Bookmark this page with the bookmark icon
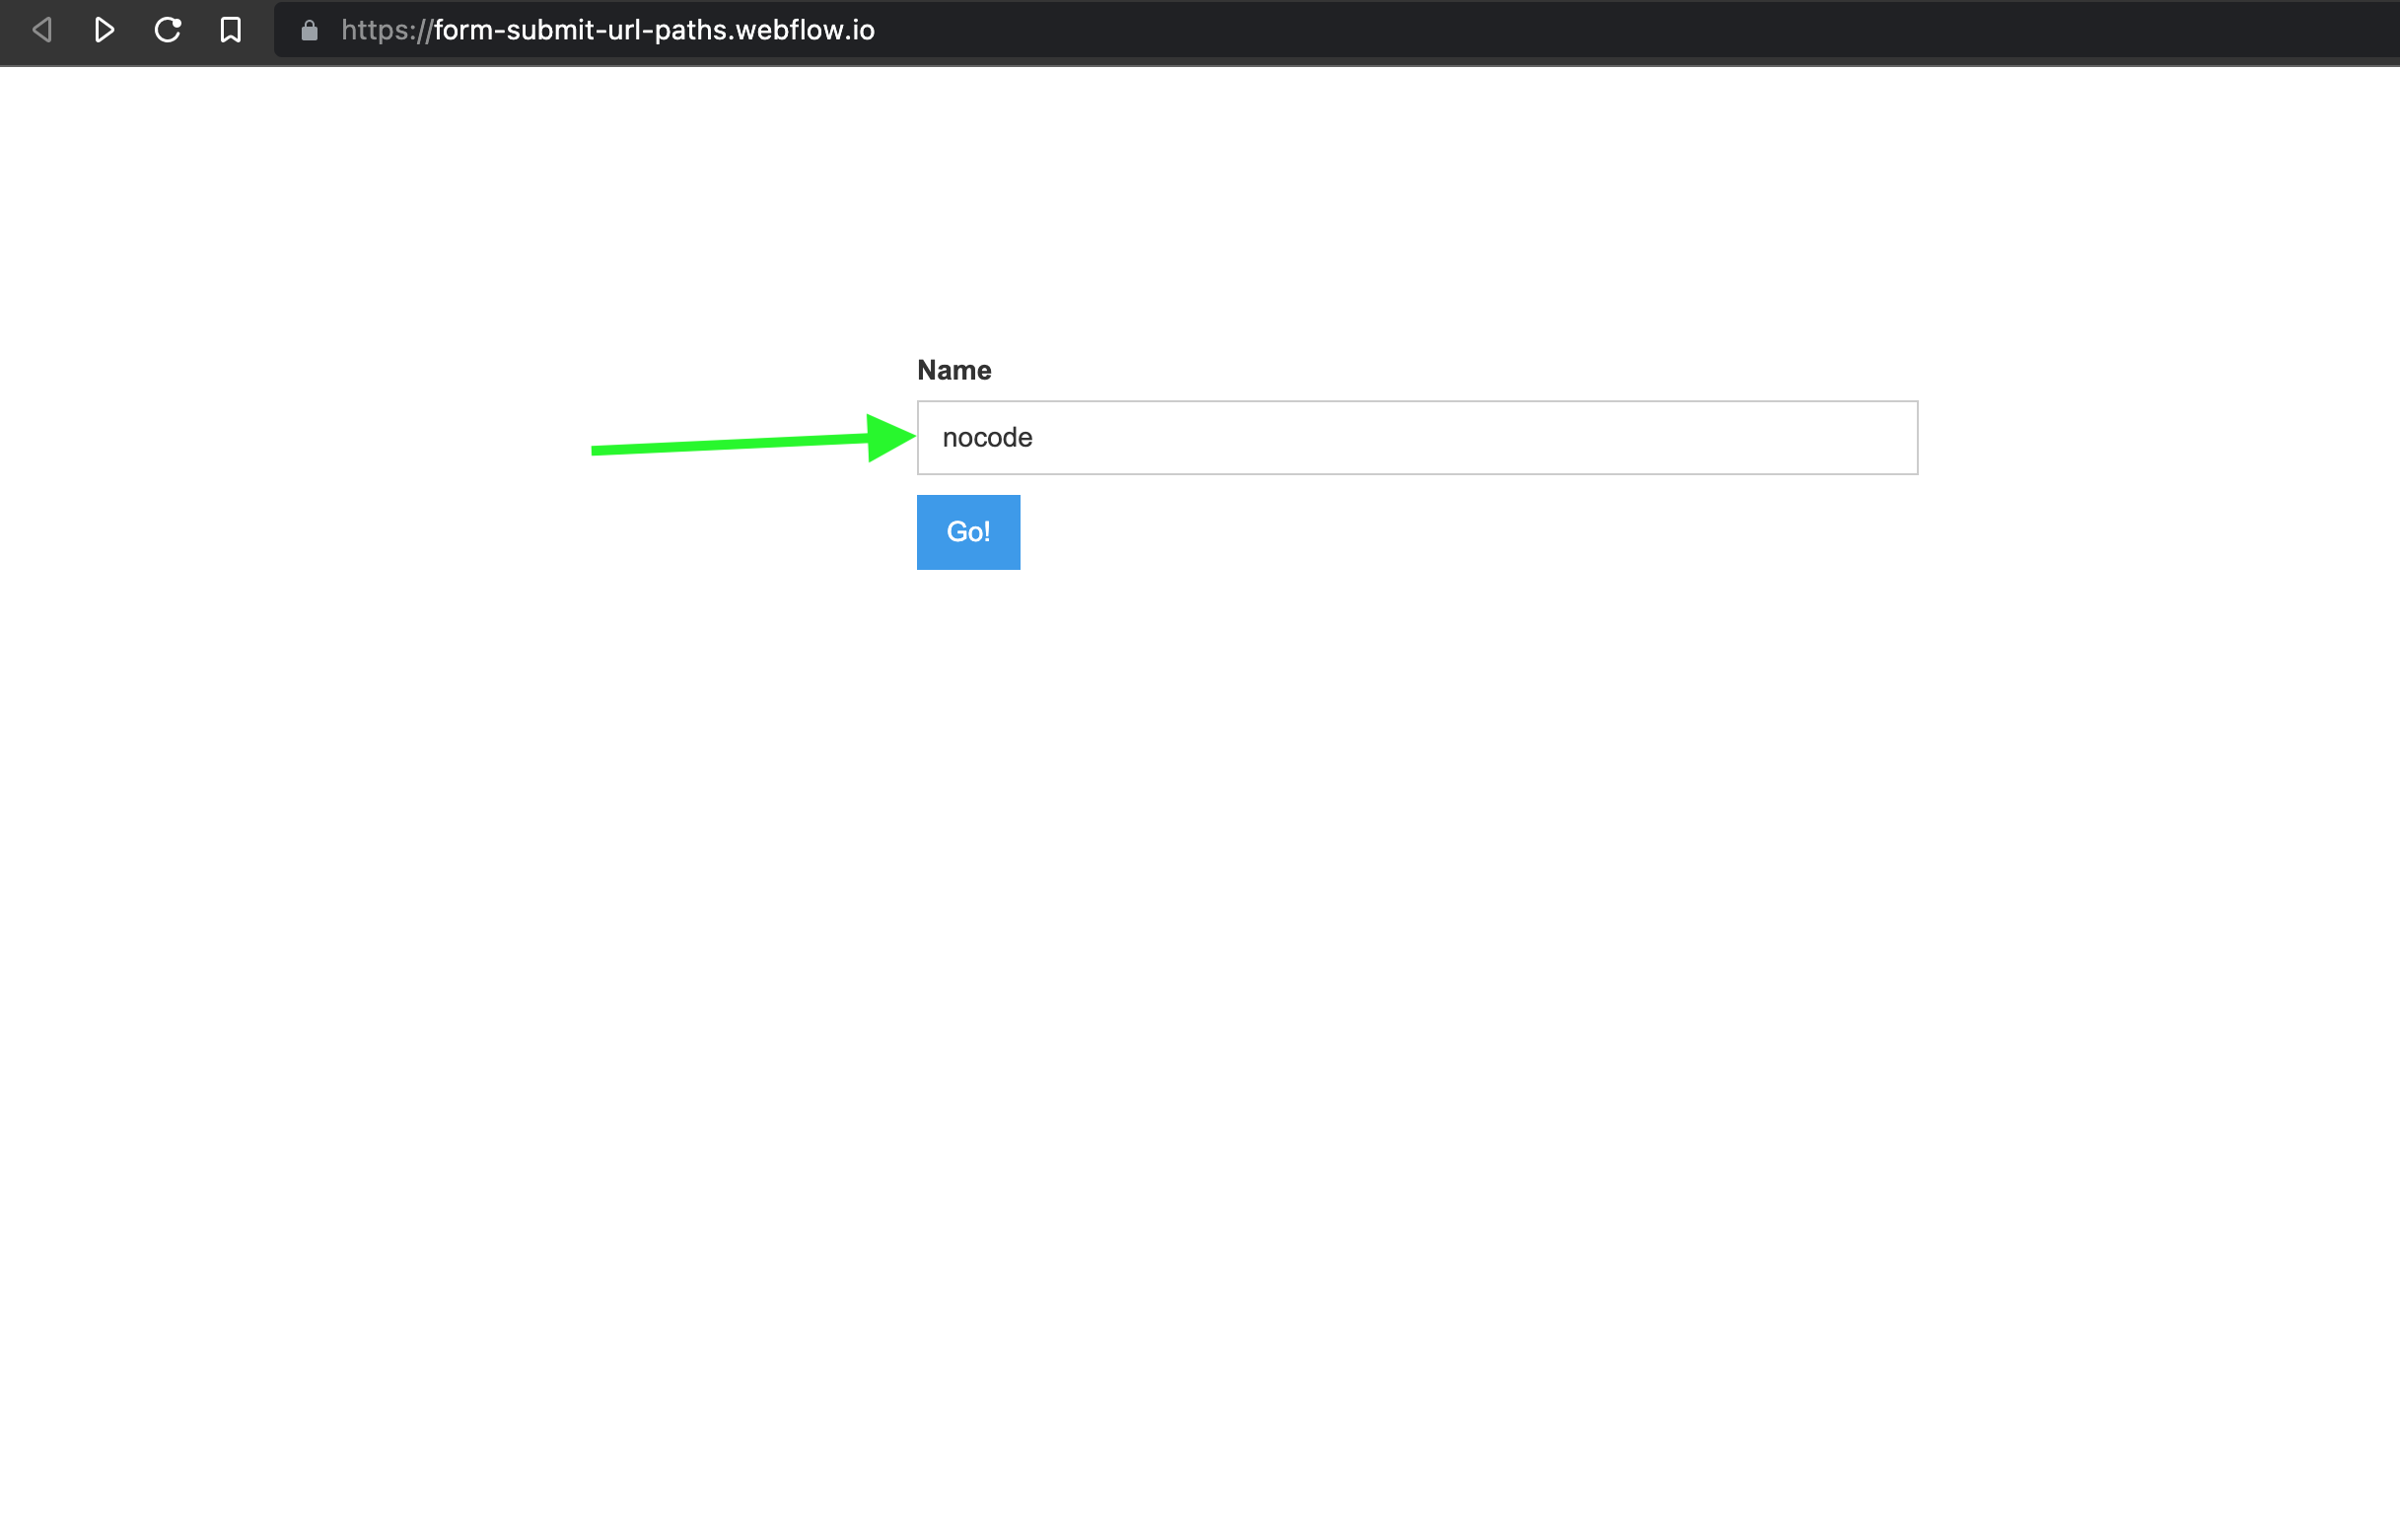 tap(230, 30)
